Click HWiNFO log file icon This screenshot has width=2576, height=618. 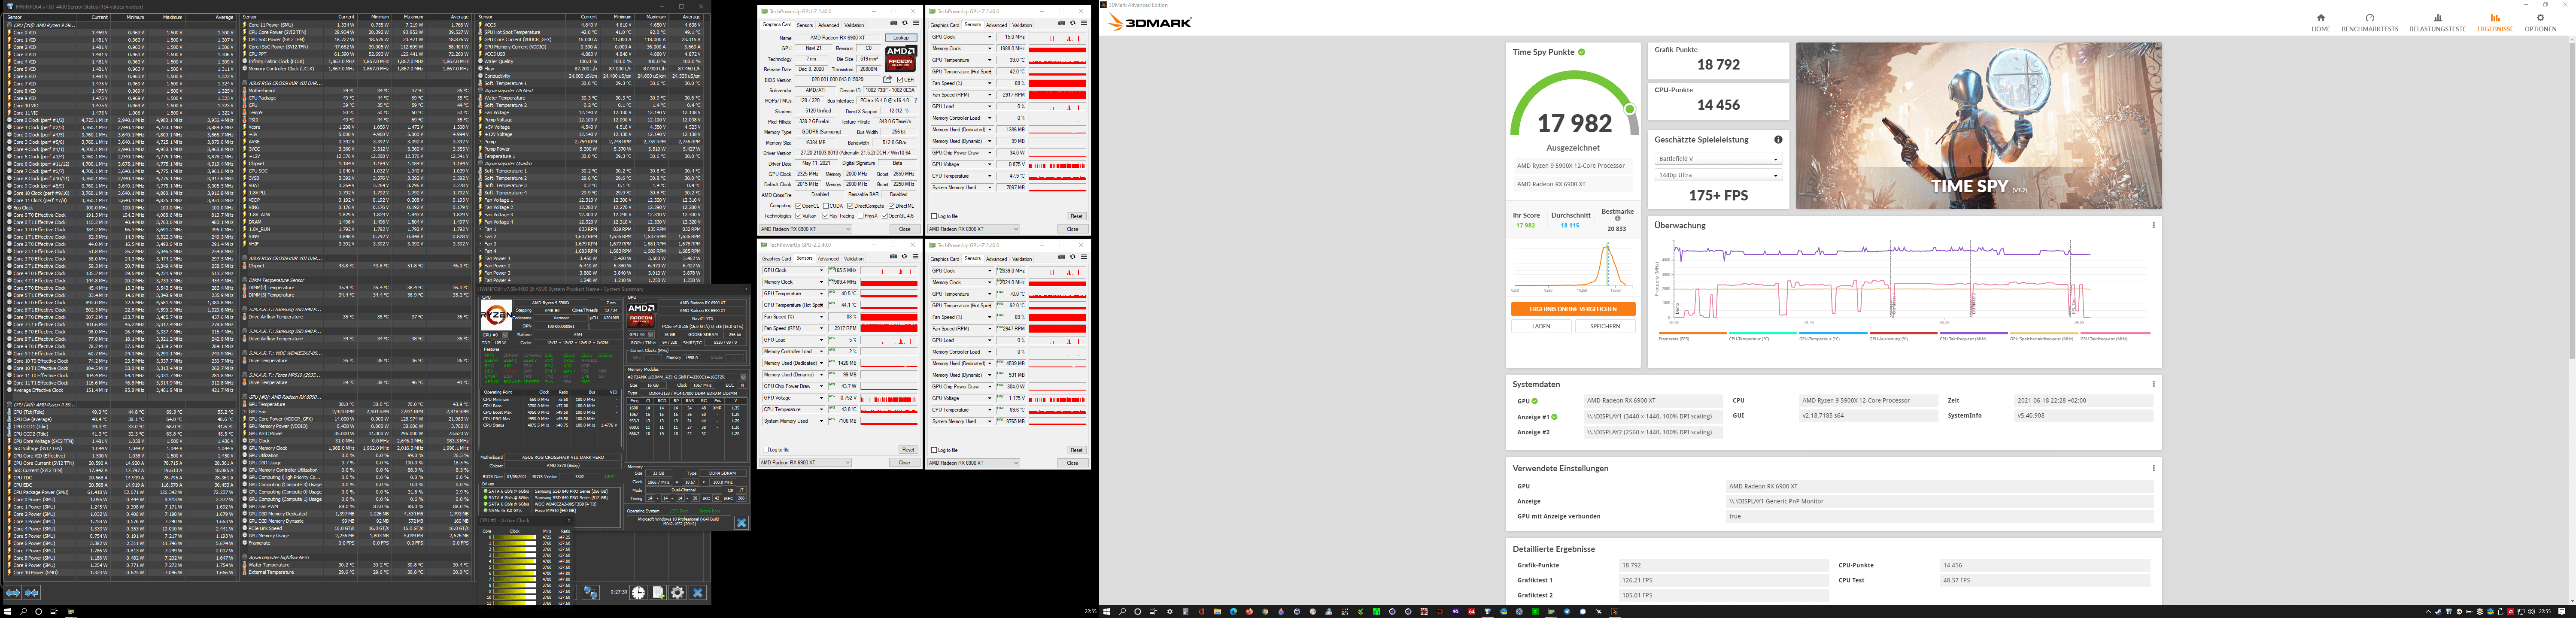(658, 593)
